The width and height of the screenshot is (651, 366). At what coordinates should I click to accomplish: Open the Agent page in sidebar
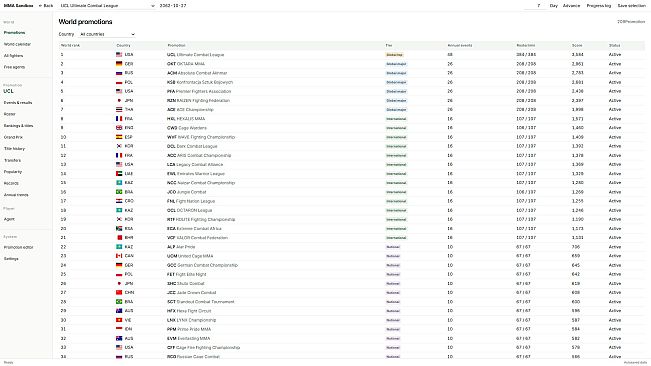point(9,219)
